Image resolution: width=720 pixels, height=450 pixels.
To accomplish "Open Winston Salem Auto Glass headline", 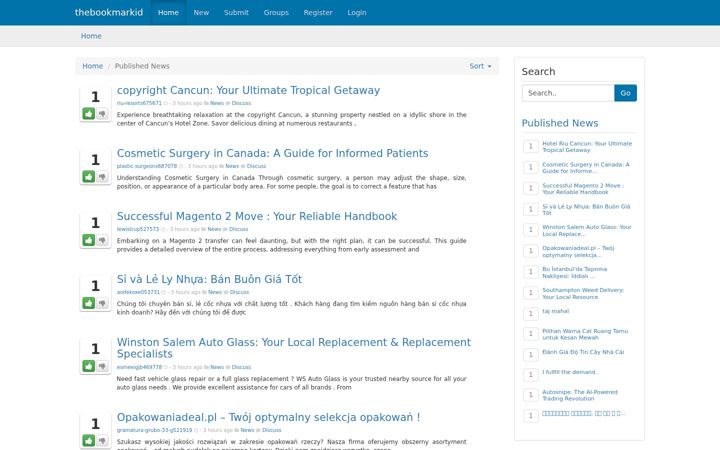I will (294, 348).
